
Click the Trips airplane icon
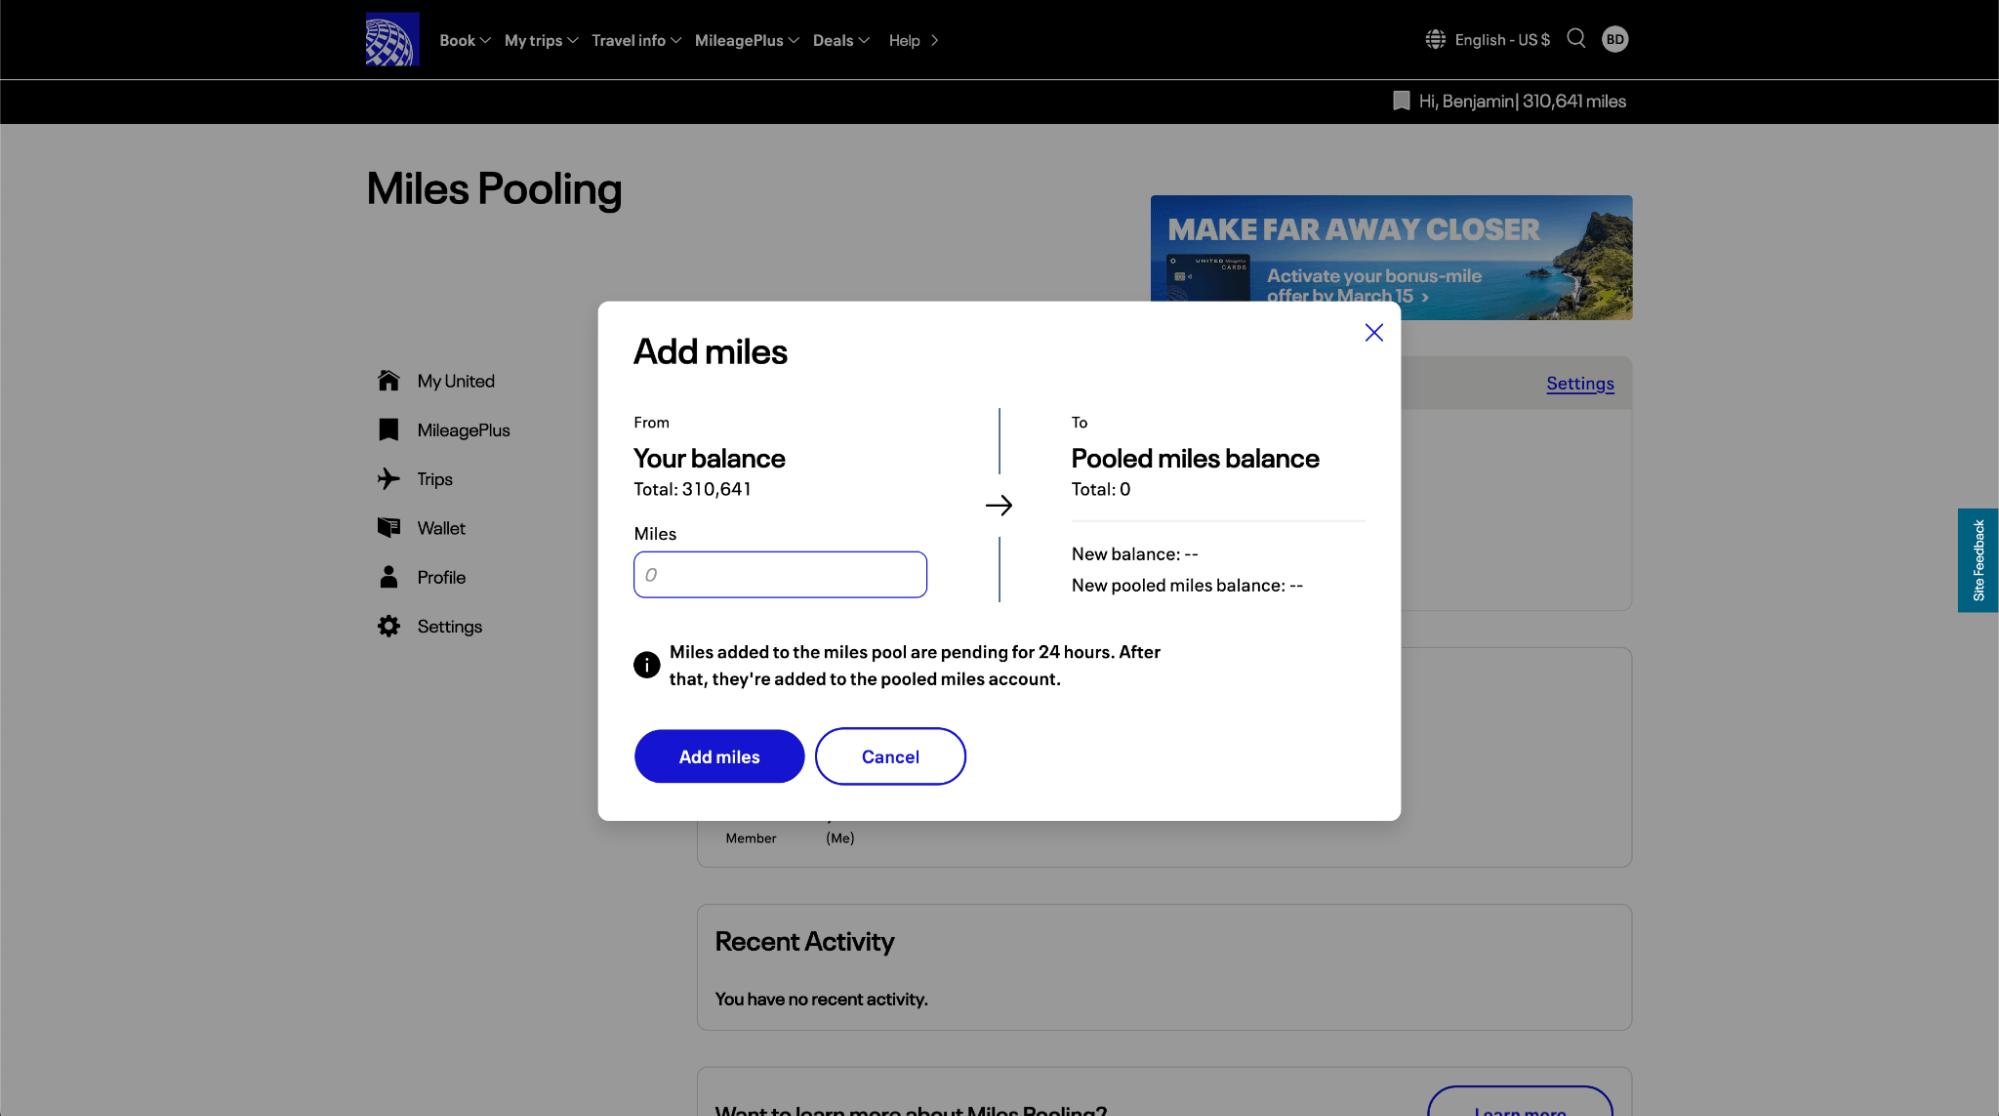[x=389, y=479]
